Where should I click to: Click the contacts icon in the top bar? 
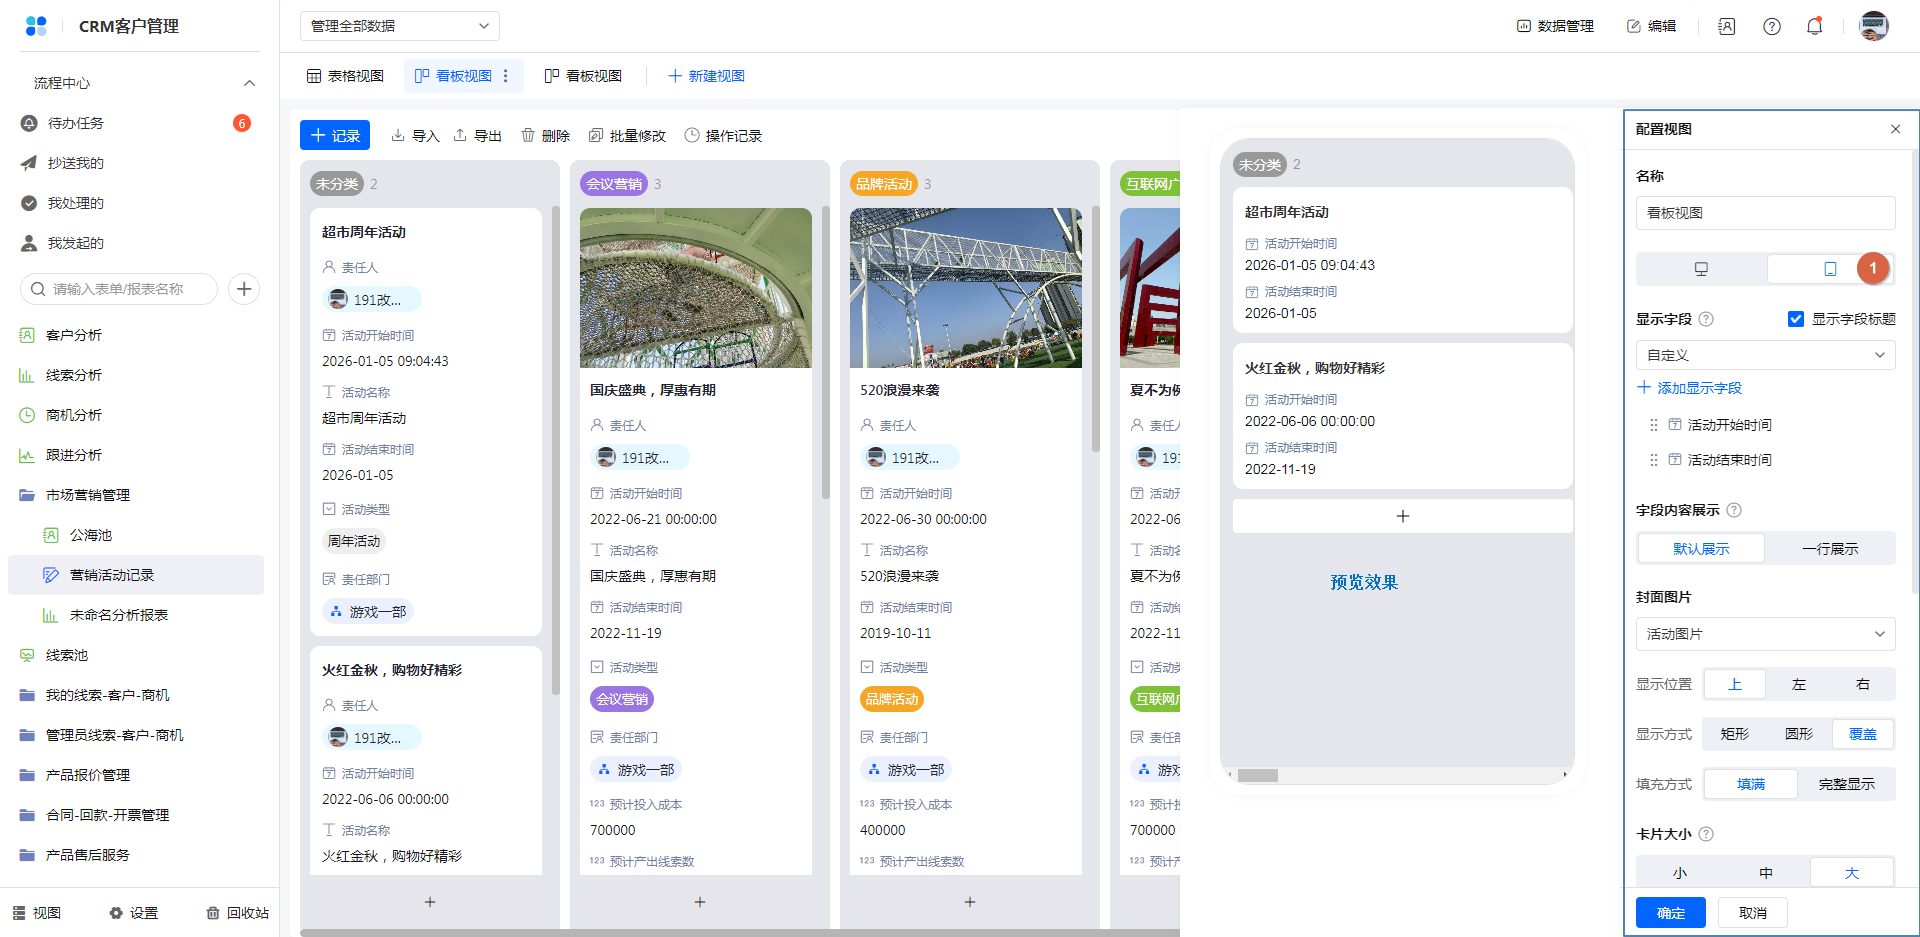click(1726, 27)
